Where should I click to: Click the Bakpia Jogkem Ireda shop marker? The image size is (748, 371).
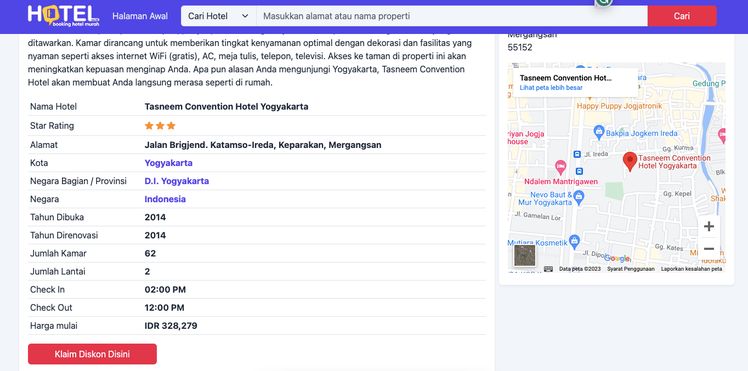[x=599, y=131]
